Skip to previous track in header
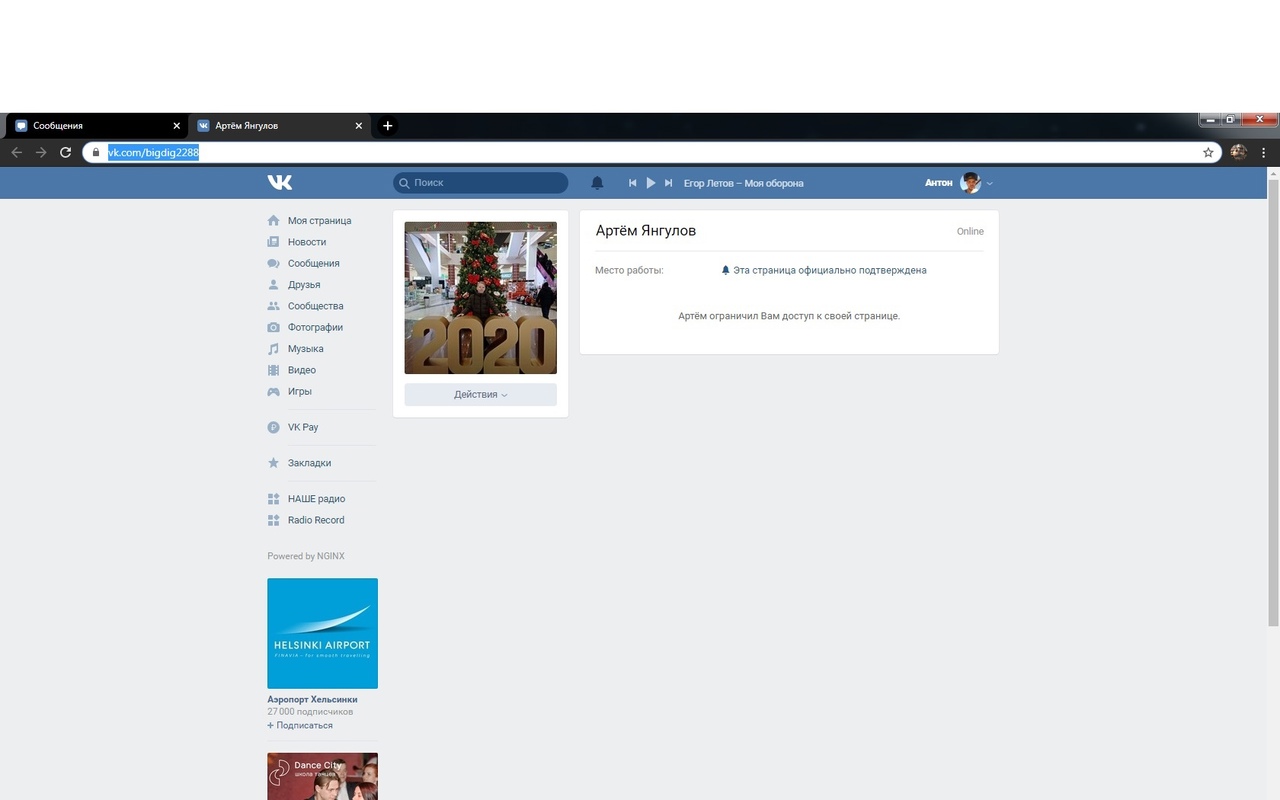 (632, 183)
